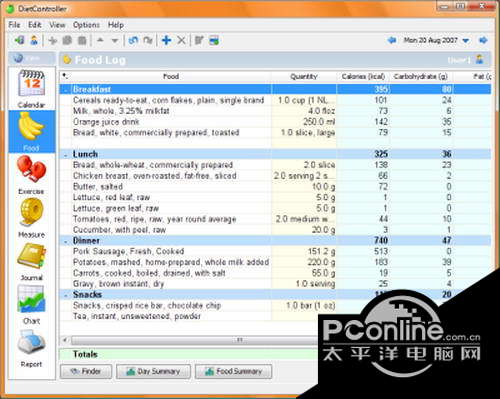Select the Tea, instant, unsweetened, powder row

pyautogui.click(x=190, y=316)
